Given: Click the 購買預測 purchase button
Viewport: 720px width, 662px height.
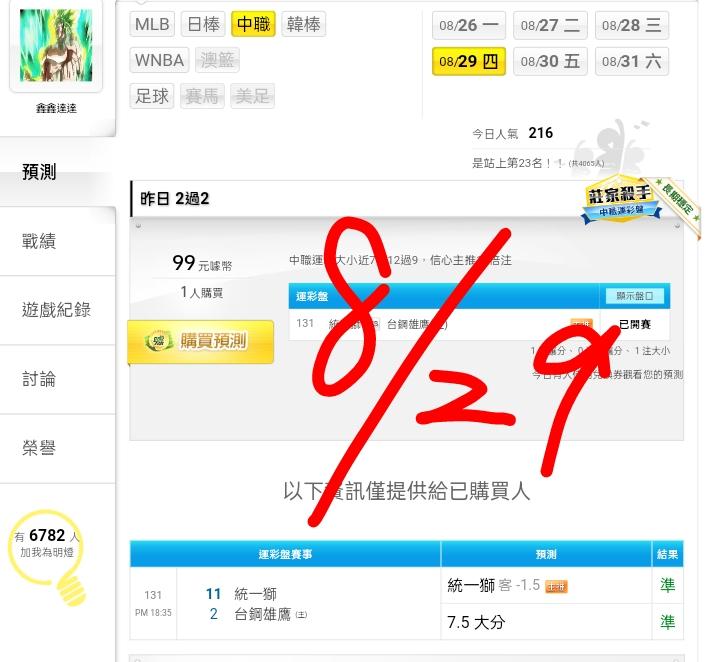Looking at the screenshot, I should pyautogui.click(x=201, y=342).
